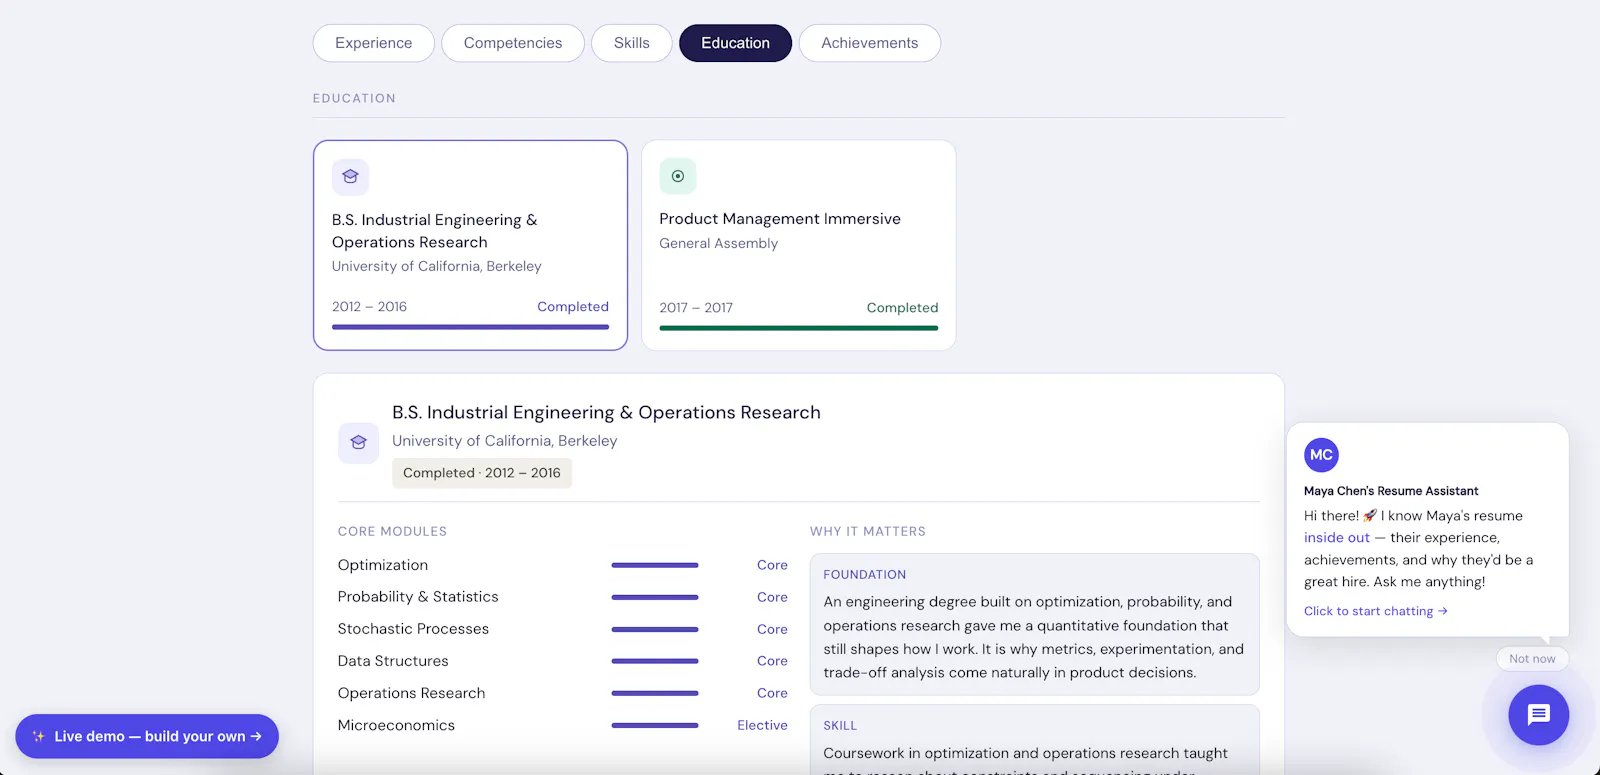Click the Probability & Statistics module row
Viewport: 1600px width, 775px height.
(x=563, y=597)
